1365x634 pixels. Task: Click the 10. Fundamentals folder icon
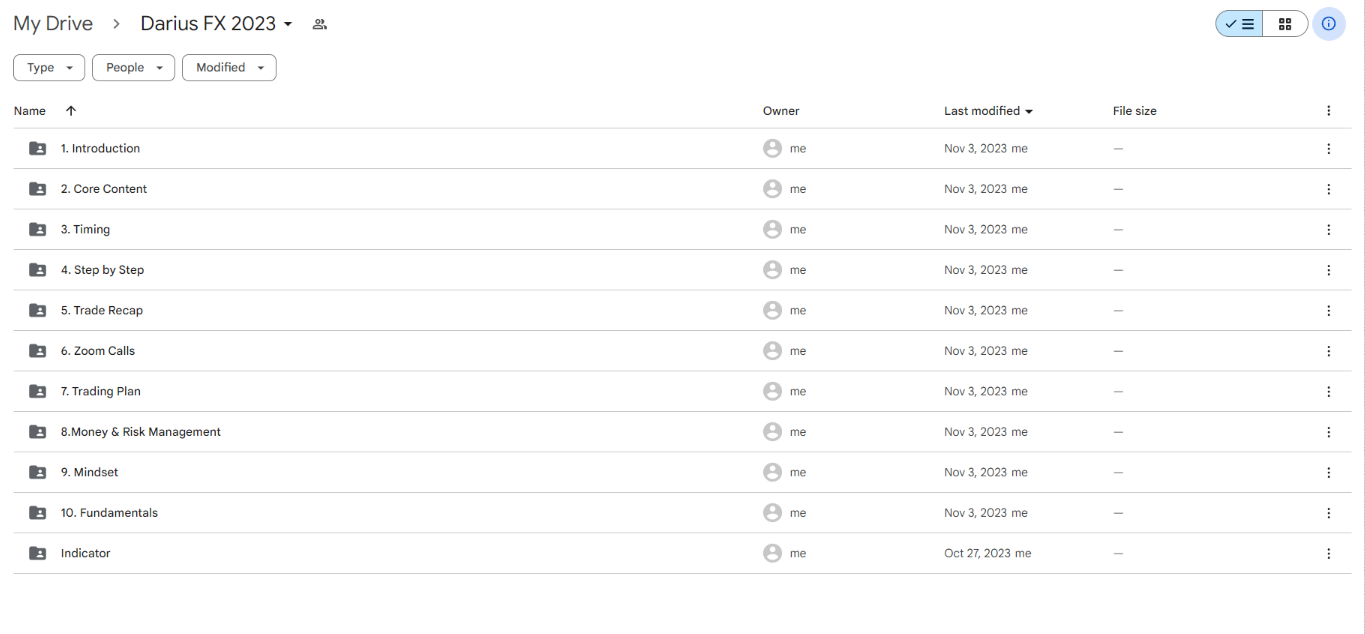38,513
